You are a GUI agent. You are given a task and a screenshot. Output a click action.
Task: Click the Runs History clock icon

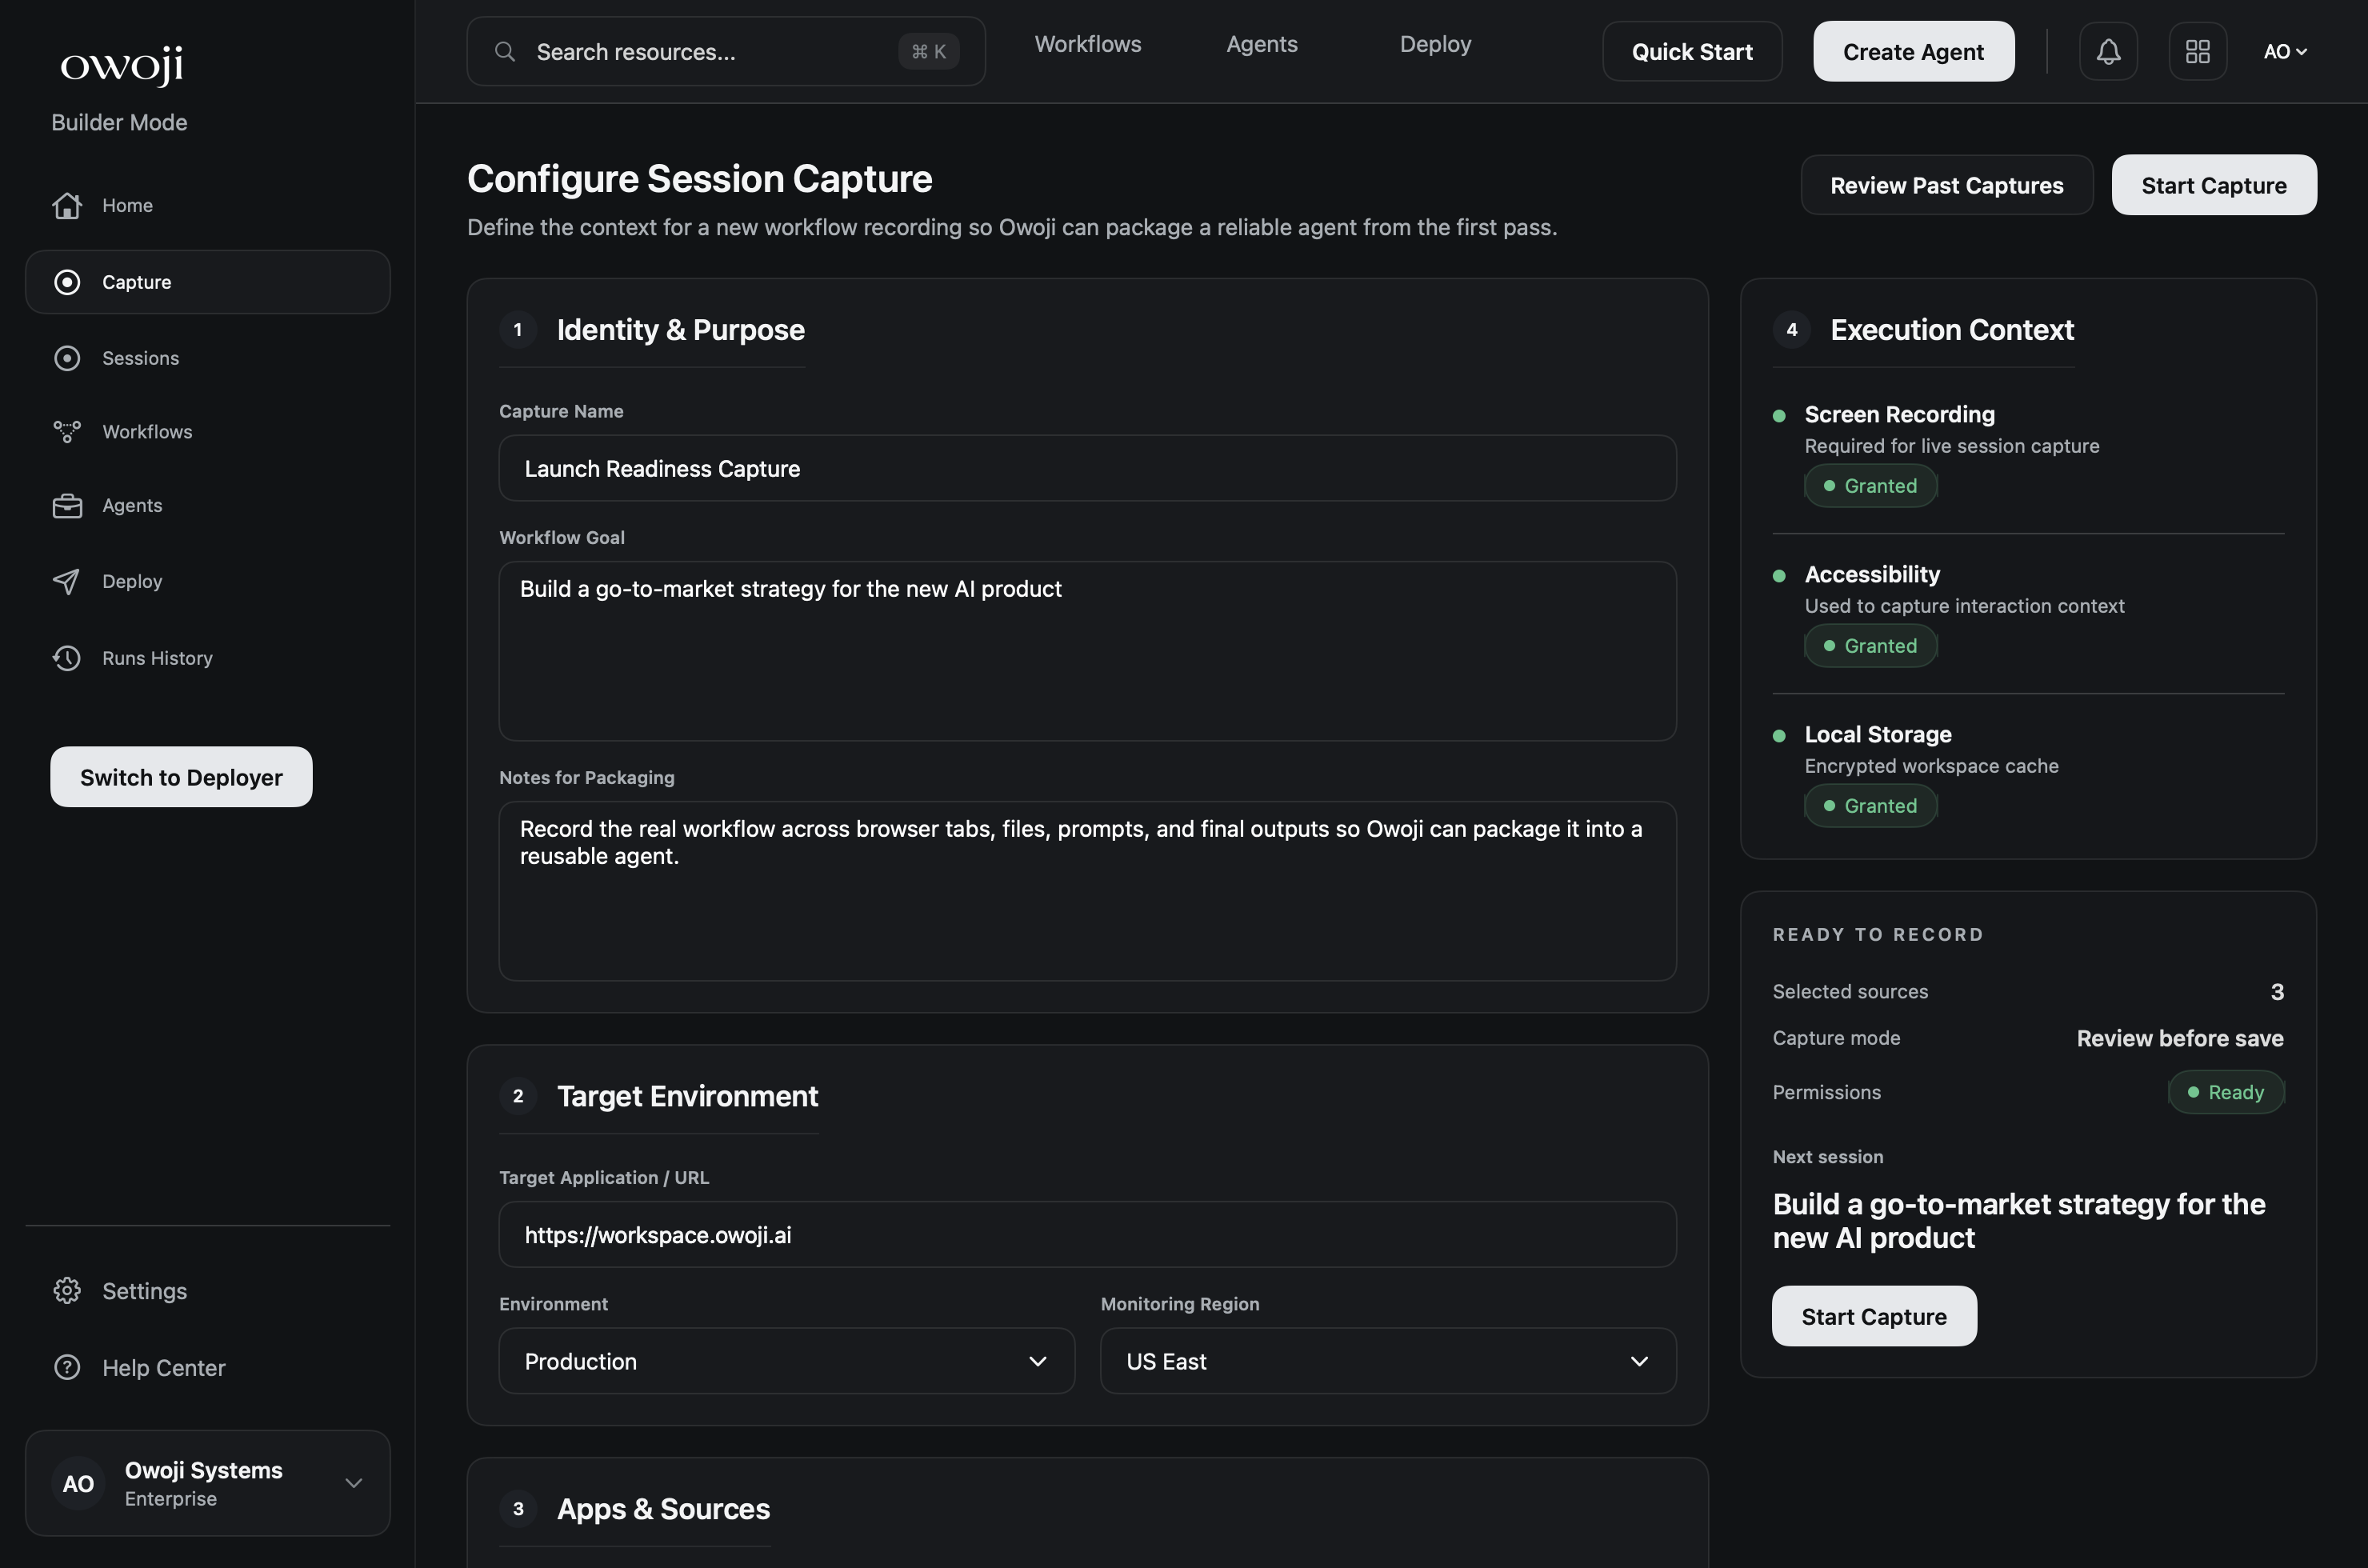point(67,658)
